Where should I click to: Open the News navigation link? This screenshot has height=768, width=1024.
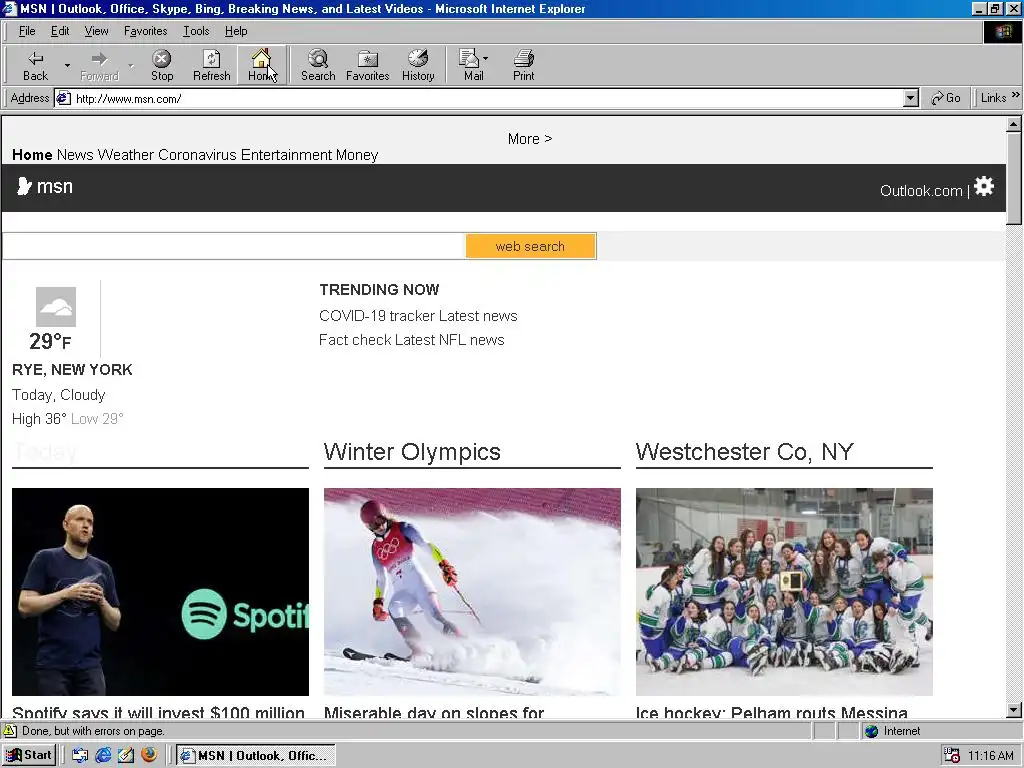coord(75,155)
